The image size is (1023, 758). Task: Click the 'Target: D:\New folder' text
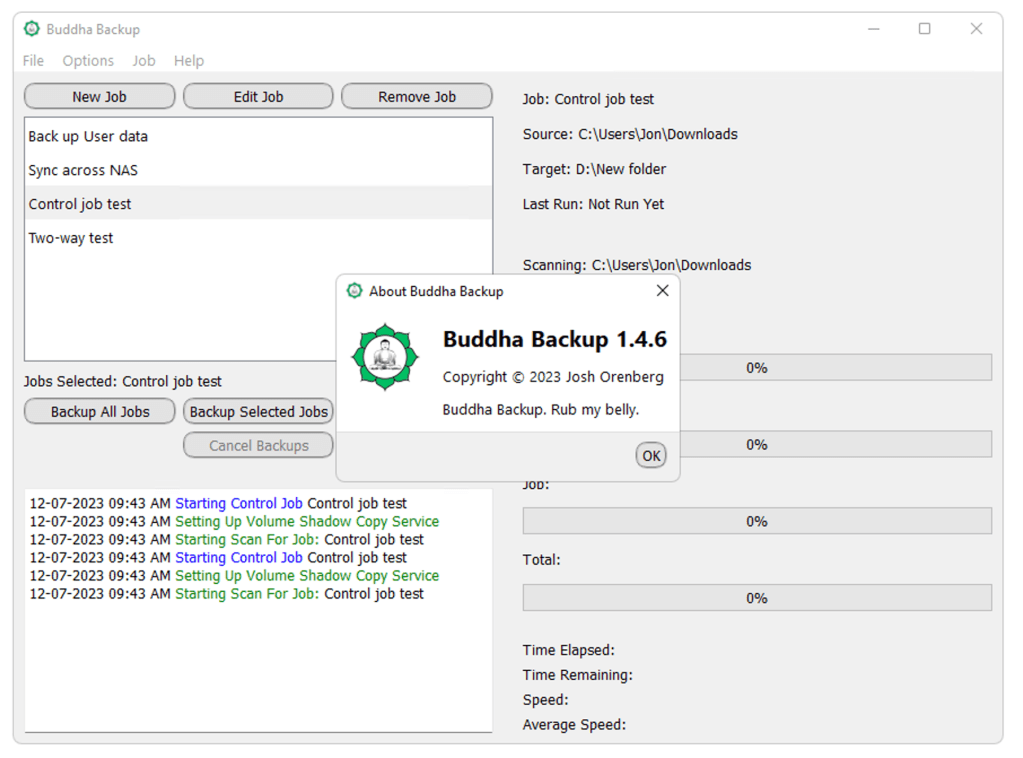coord(594,170)
